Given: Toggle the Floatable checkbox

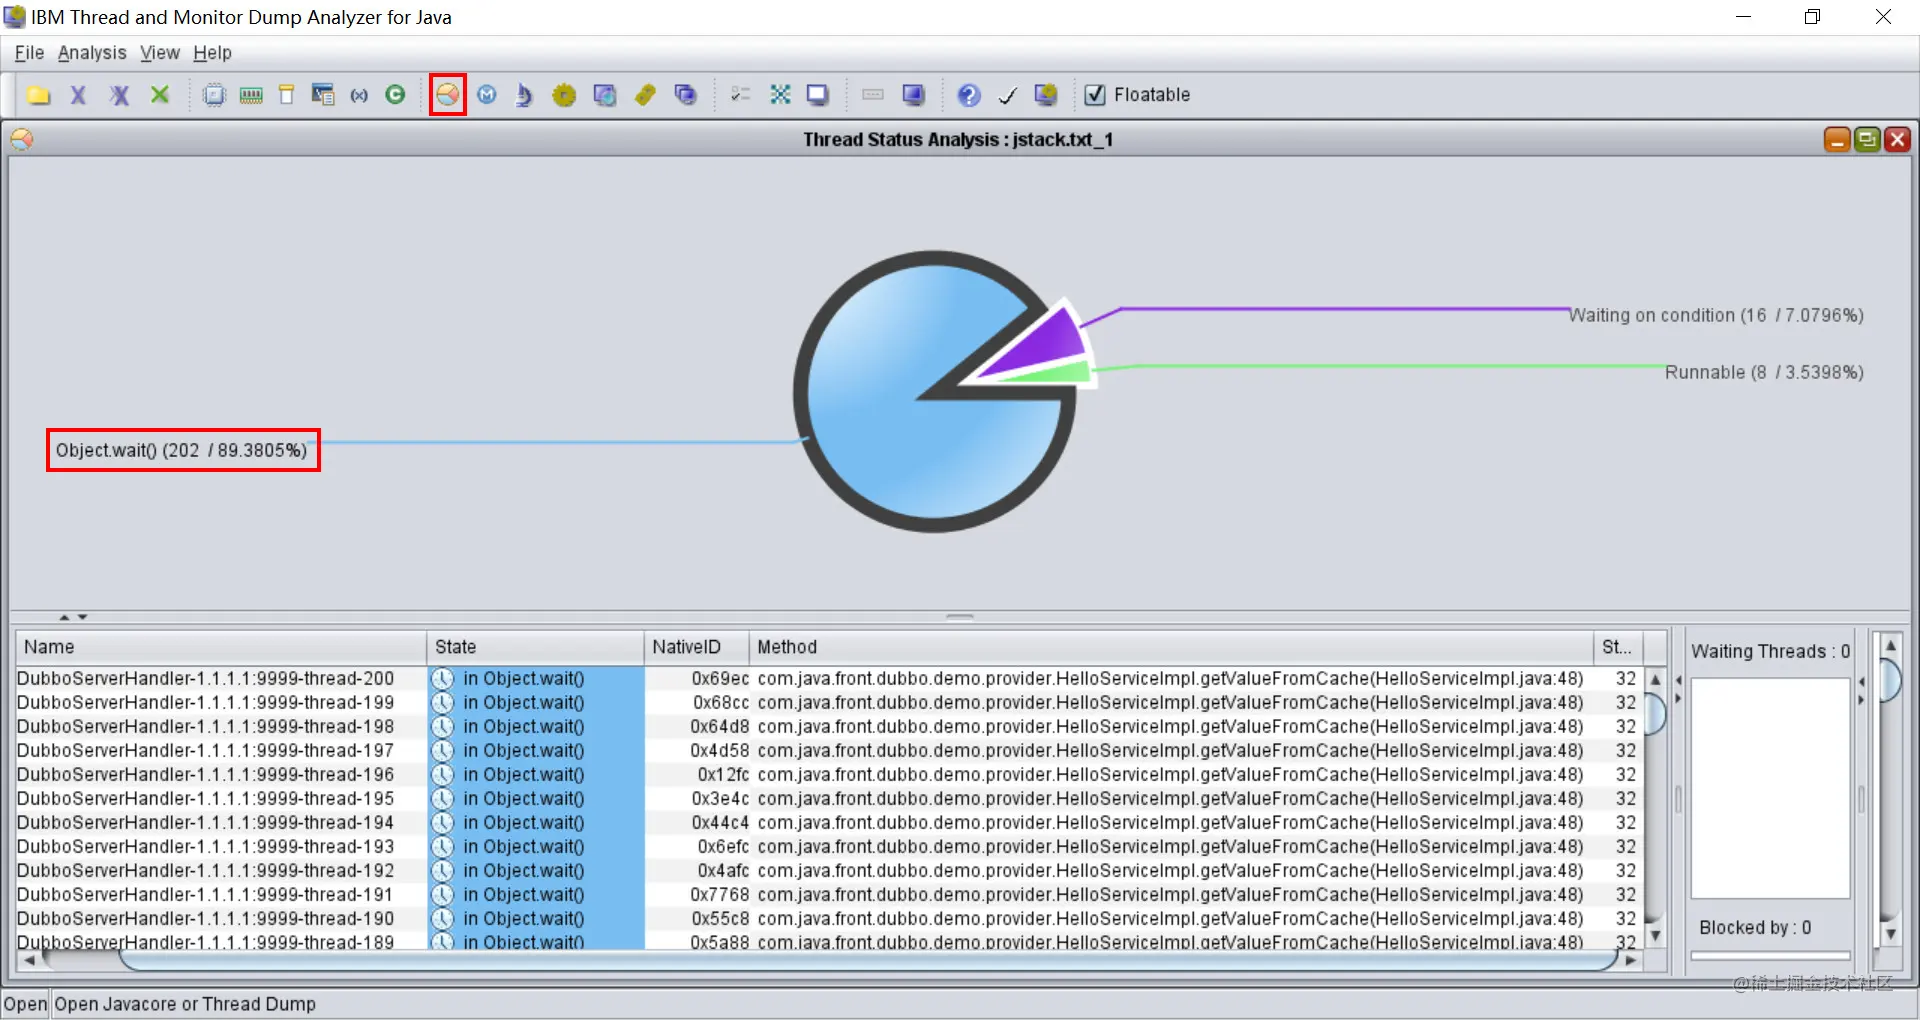Looking at the screenshot, I should [x=1095, y=95].
